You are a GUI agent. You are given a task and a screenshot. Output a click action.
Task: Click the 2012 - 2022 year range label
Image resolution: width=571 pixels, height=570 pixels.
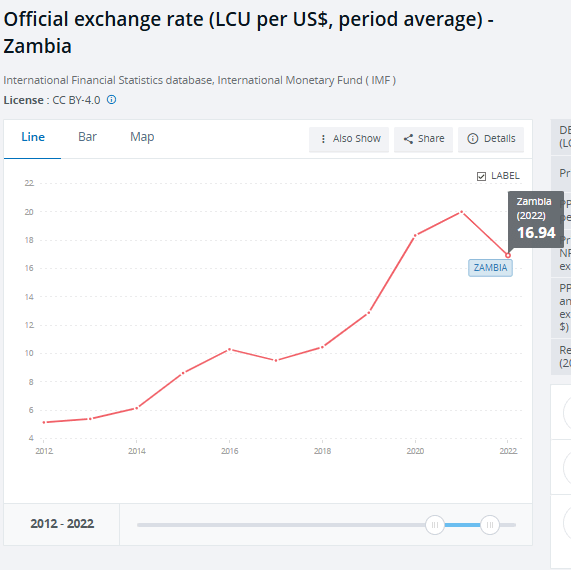62,524
